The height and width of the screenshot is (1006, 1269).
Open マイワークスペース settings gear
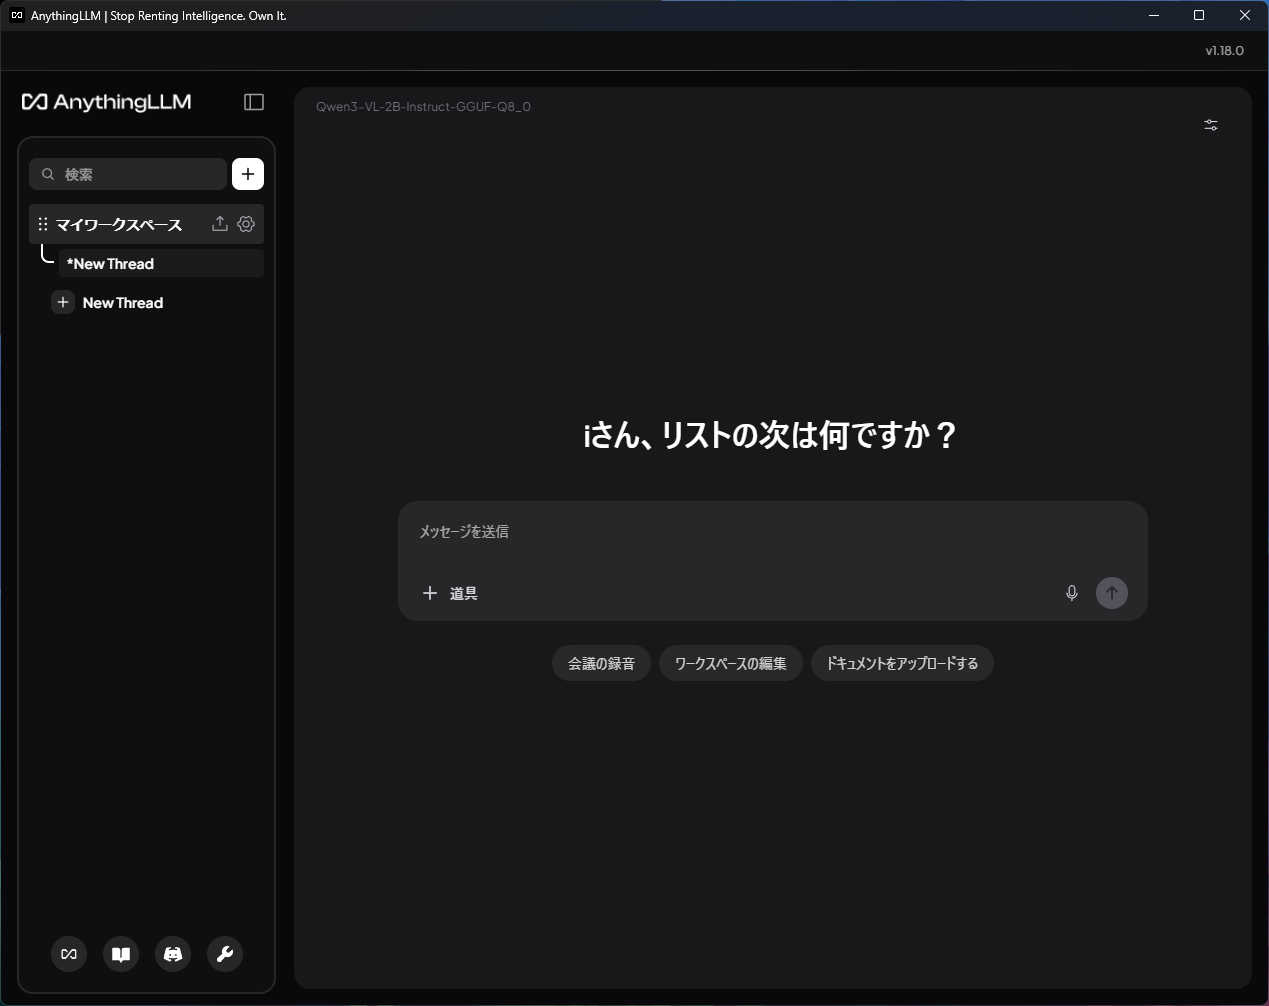246,224
